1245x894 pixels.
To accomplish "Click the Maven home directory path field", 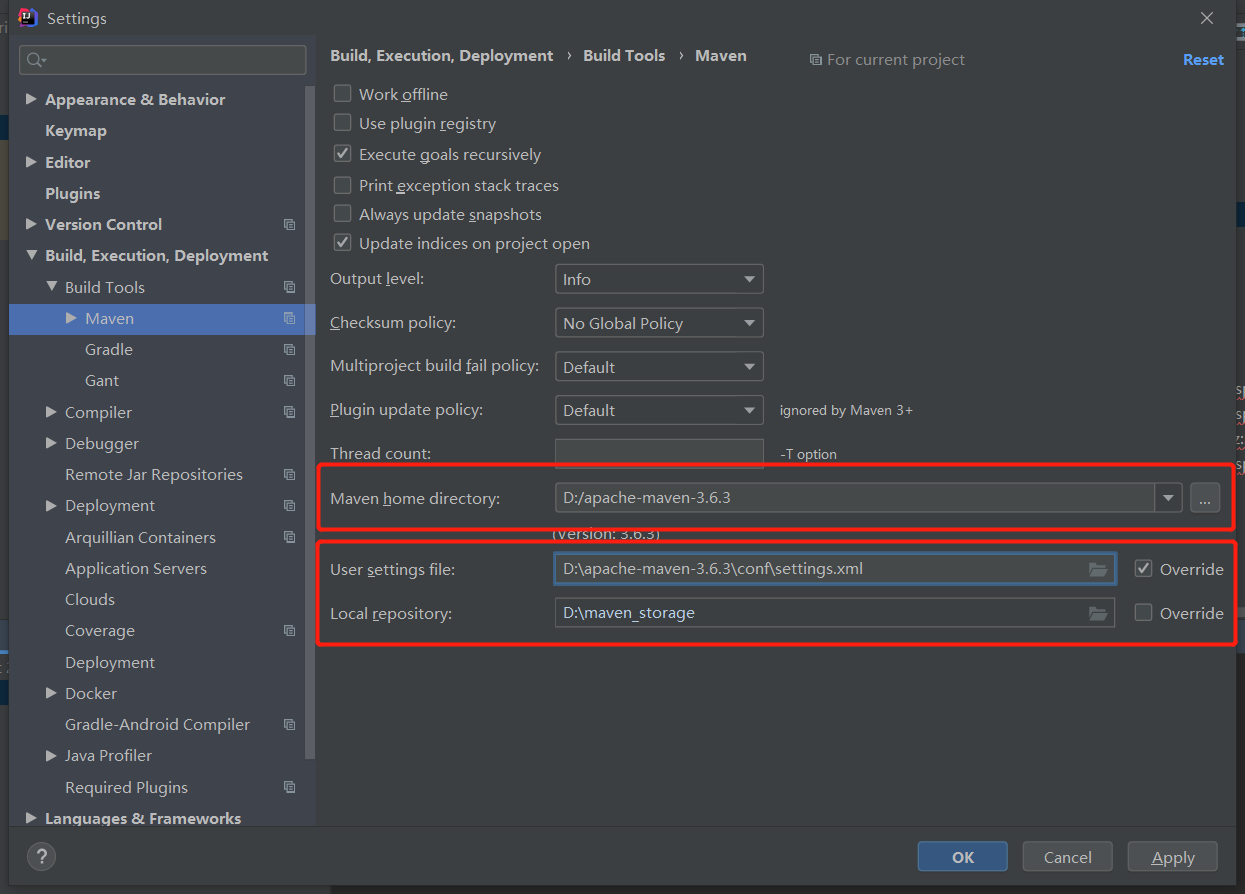I will pyautogui.click(x=855, y=497).
